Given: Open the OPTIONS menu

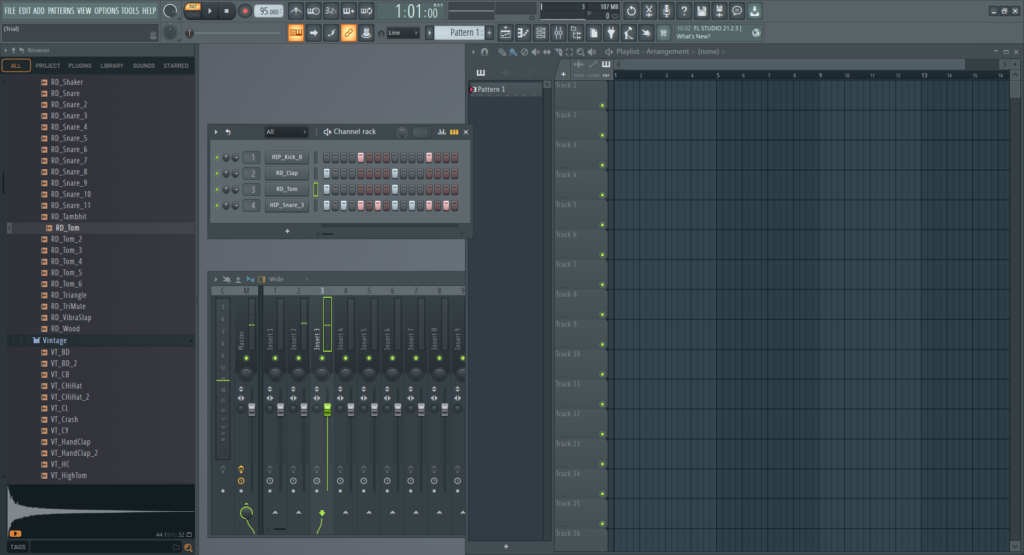Looking at the screenshot, I should [x=106, y=10].
